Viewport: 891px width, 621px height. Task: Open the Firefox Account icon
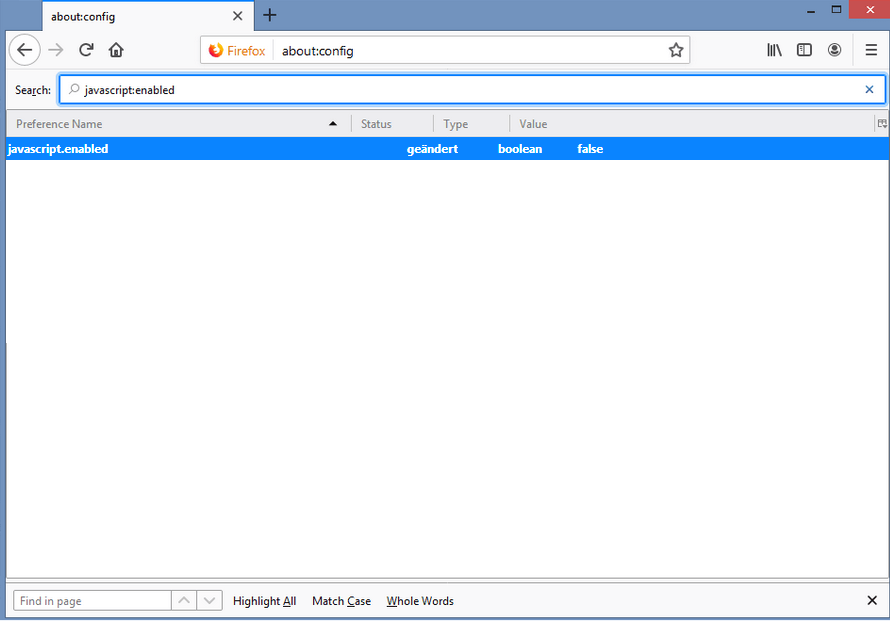[834, 49]
